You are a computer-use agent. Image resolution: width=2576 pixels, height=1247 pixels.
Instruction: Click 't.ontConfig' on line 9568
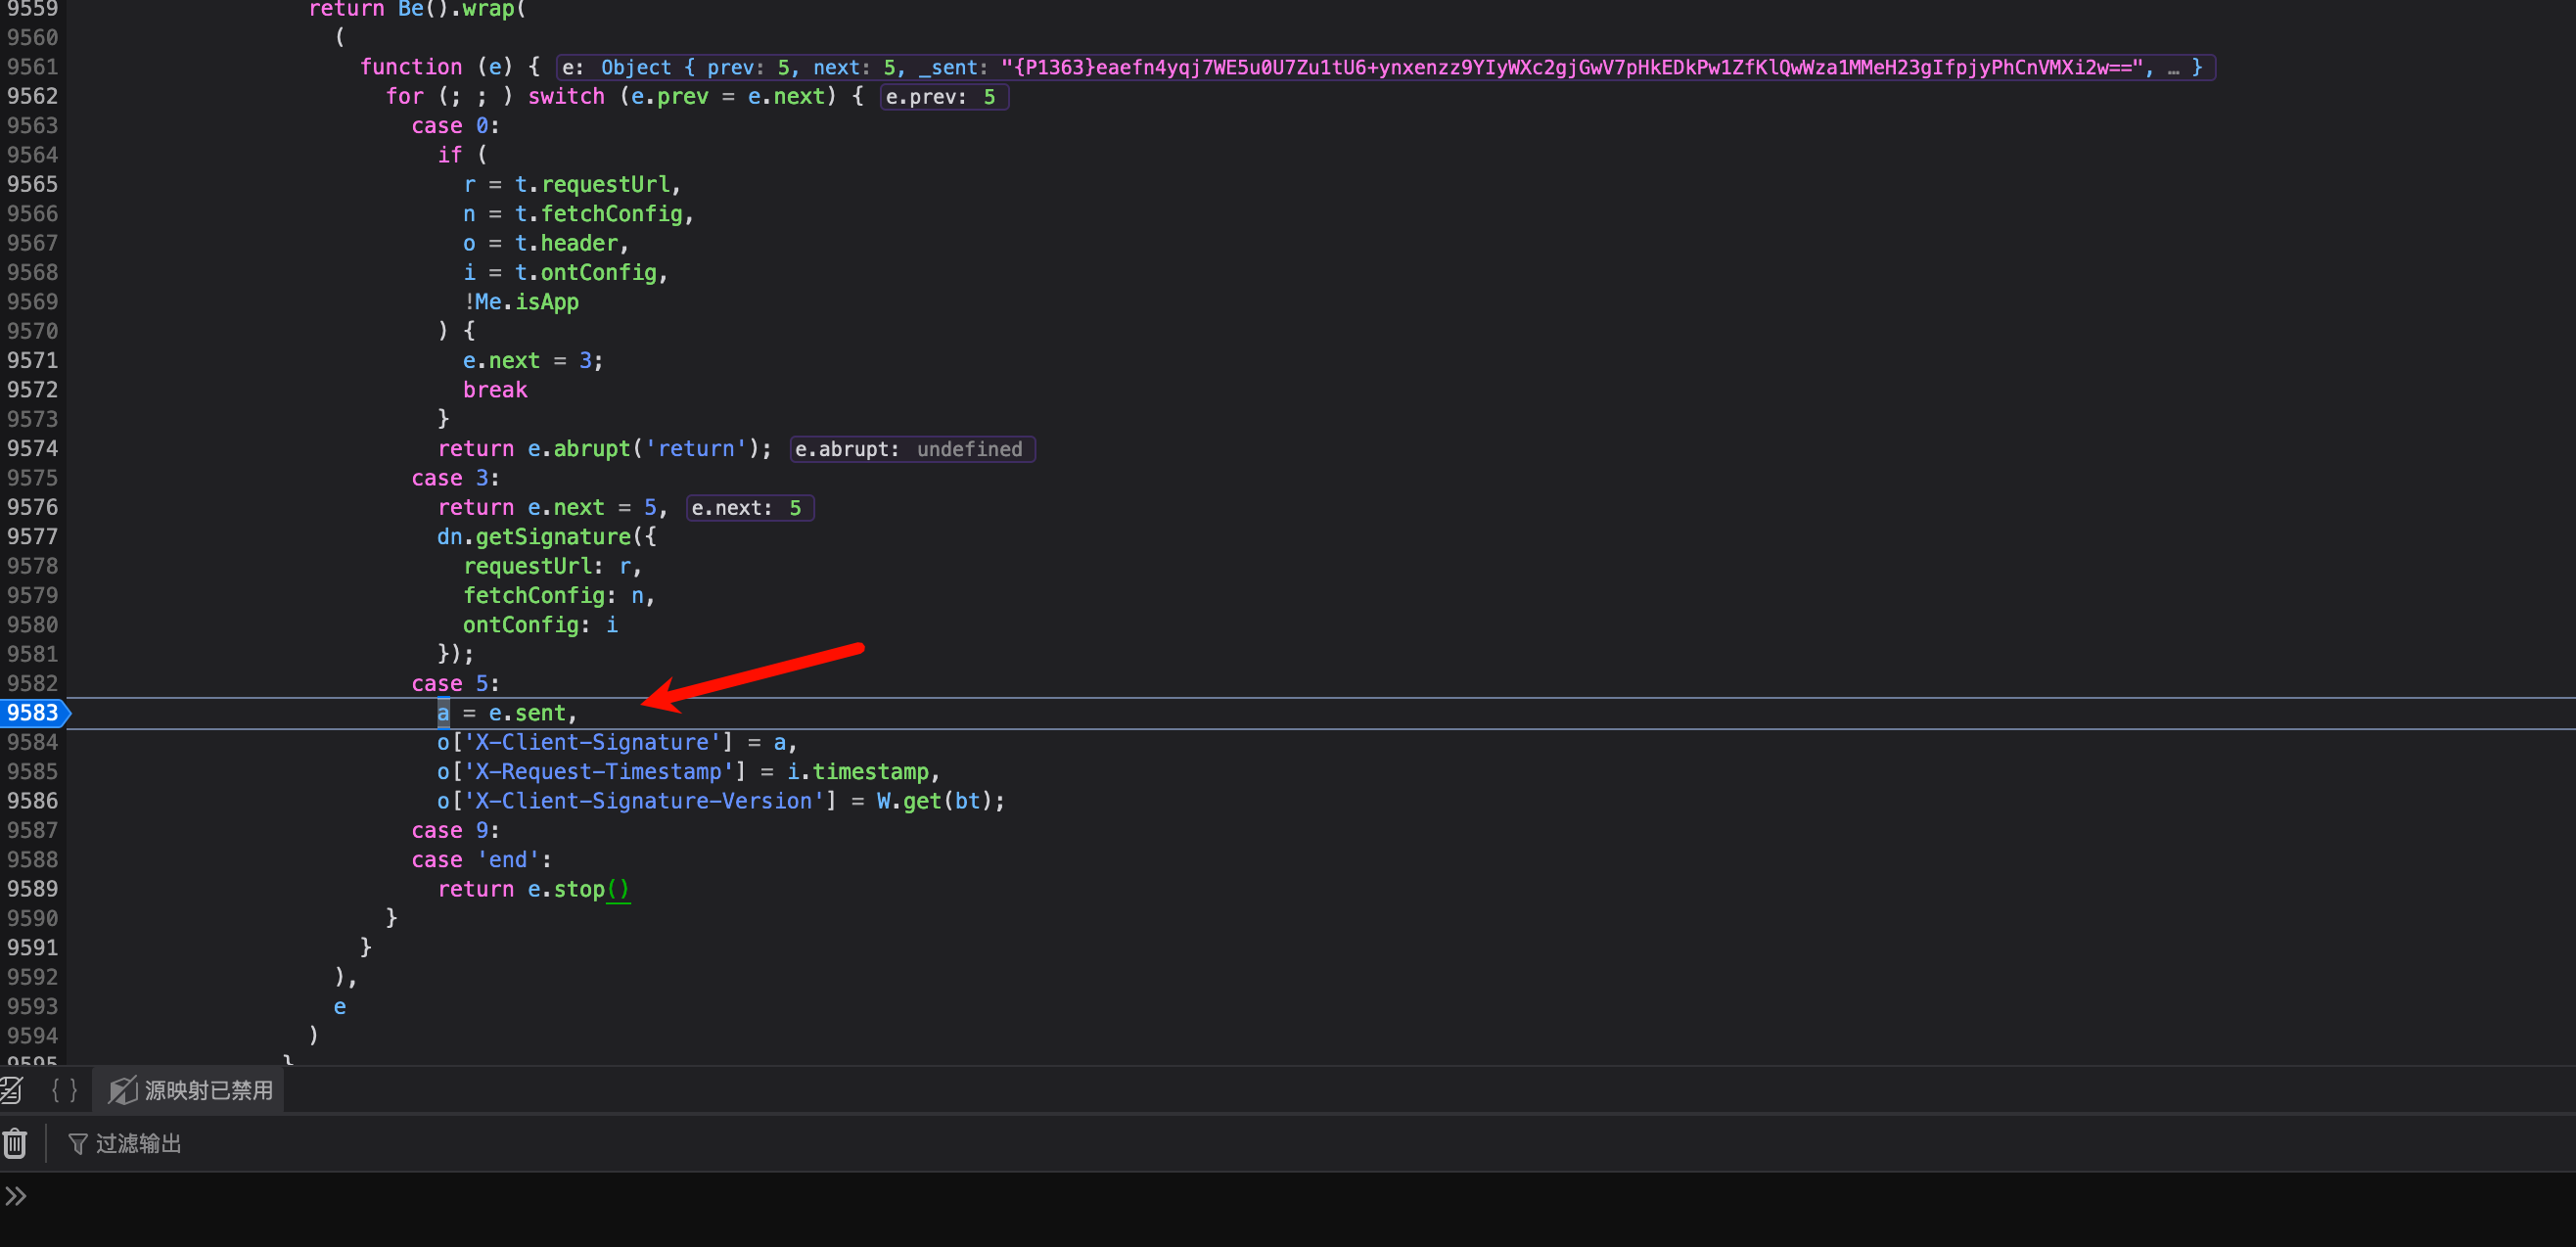tap(585, 272)
